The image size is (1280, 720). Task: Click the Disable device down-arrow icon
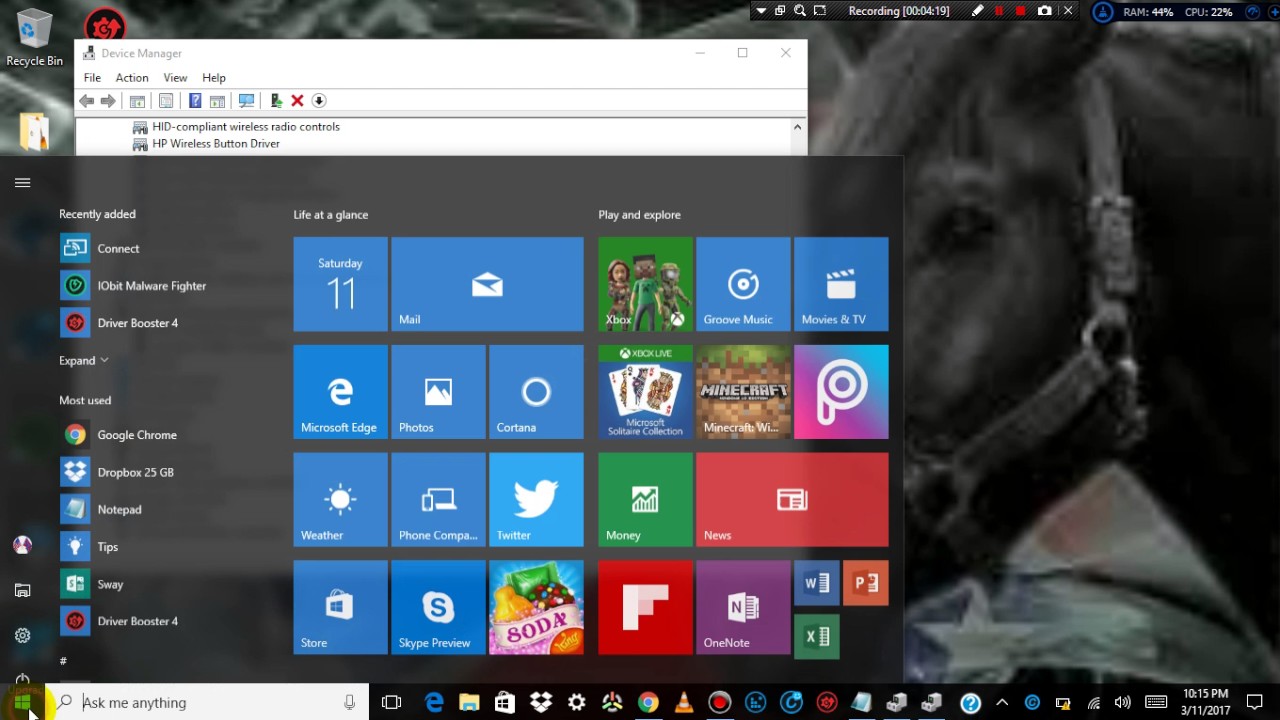[319, 101]
